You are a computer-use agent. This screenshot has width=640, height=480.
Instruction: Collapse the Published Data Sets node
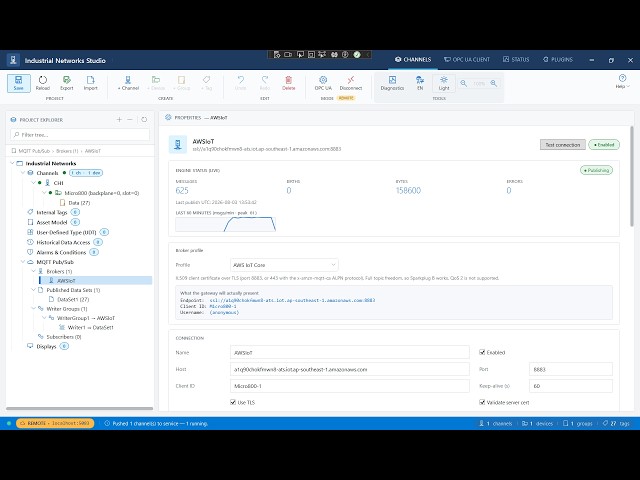point(33,290)
